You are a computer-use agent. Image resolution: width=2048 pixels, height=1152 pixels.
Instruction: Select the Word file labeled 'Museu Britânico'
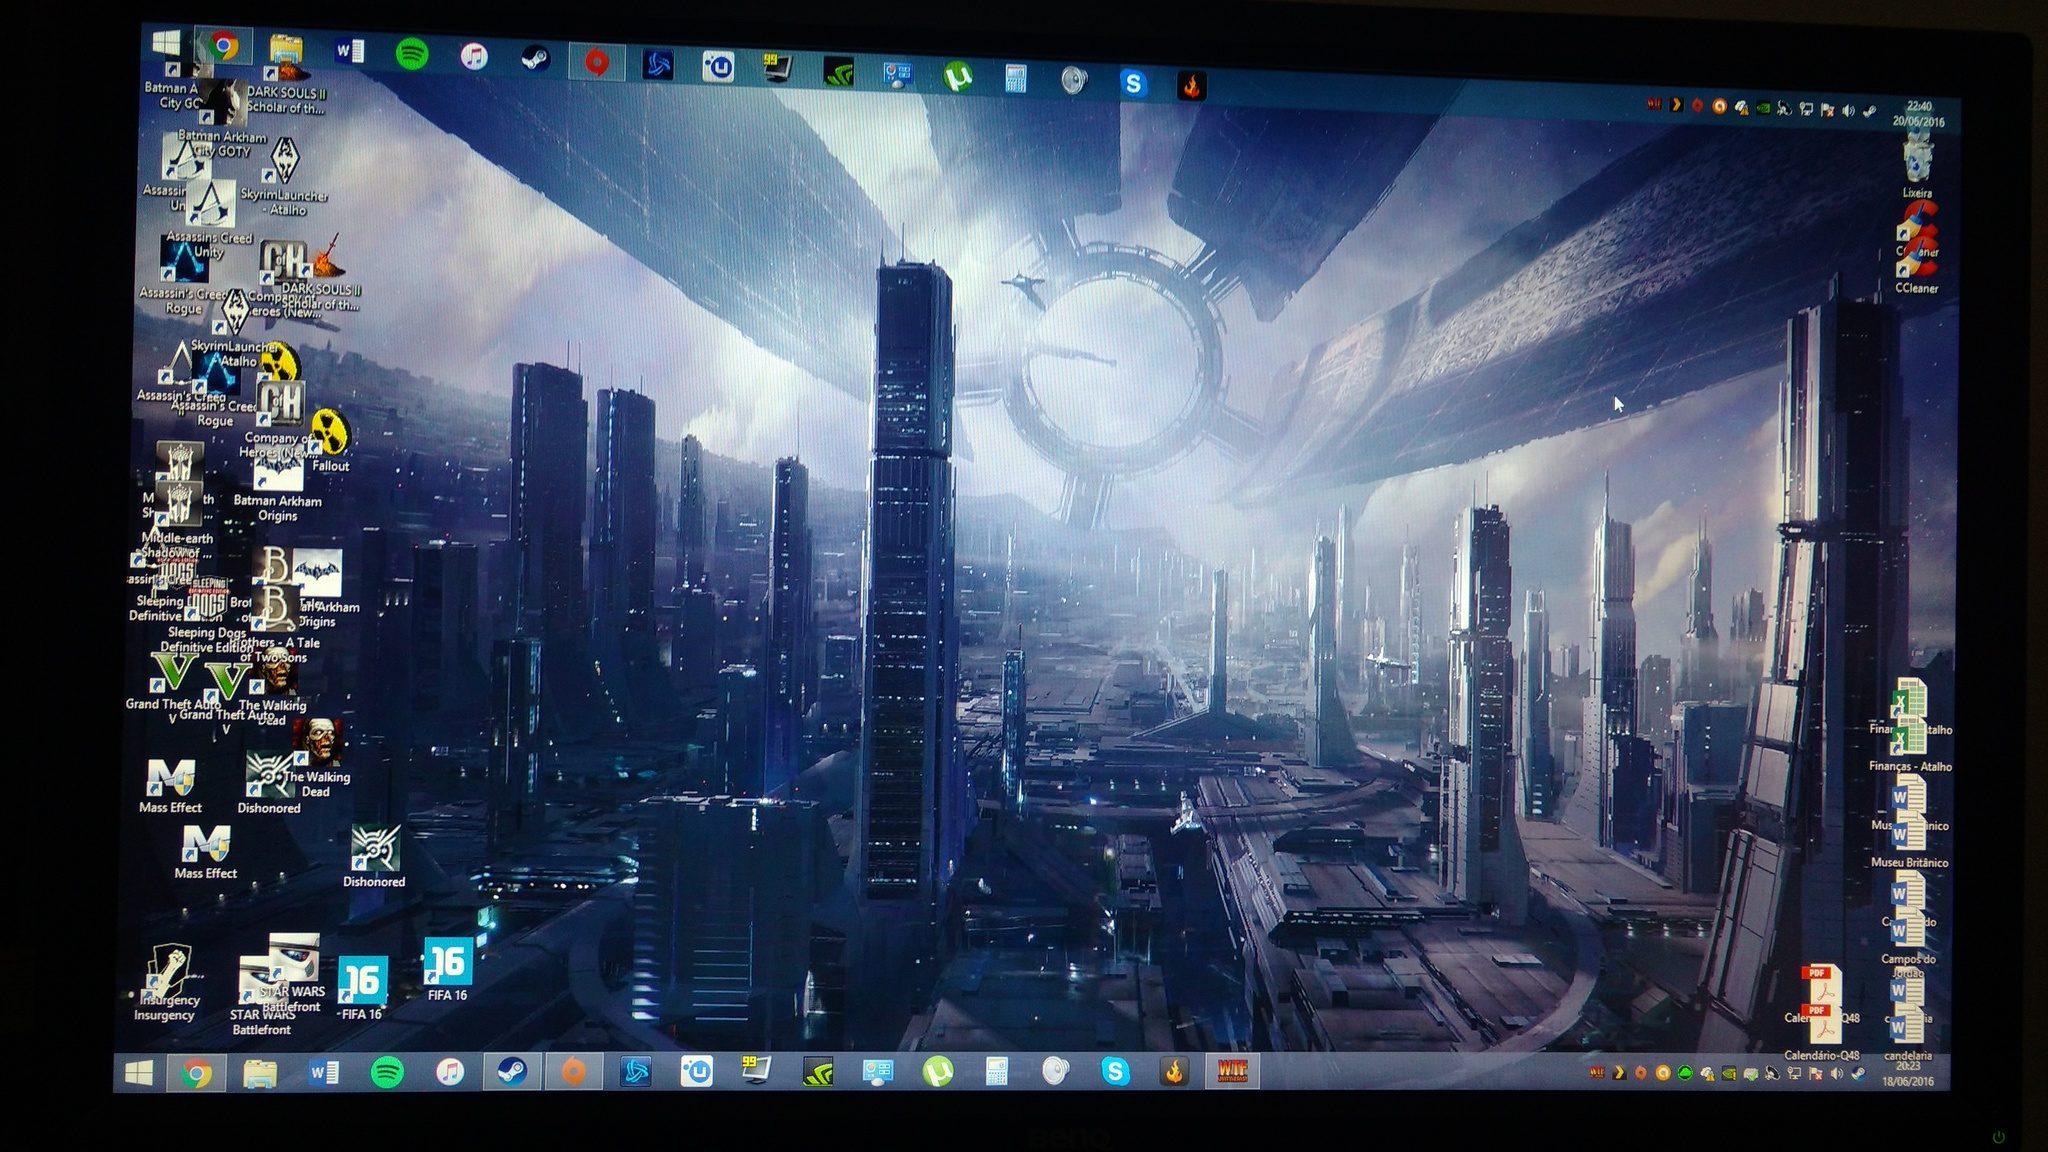pyautogui.click(x=1909, y=840)
